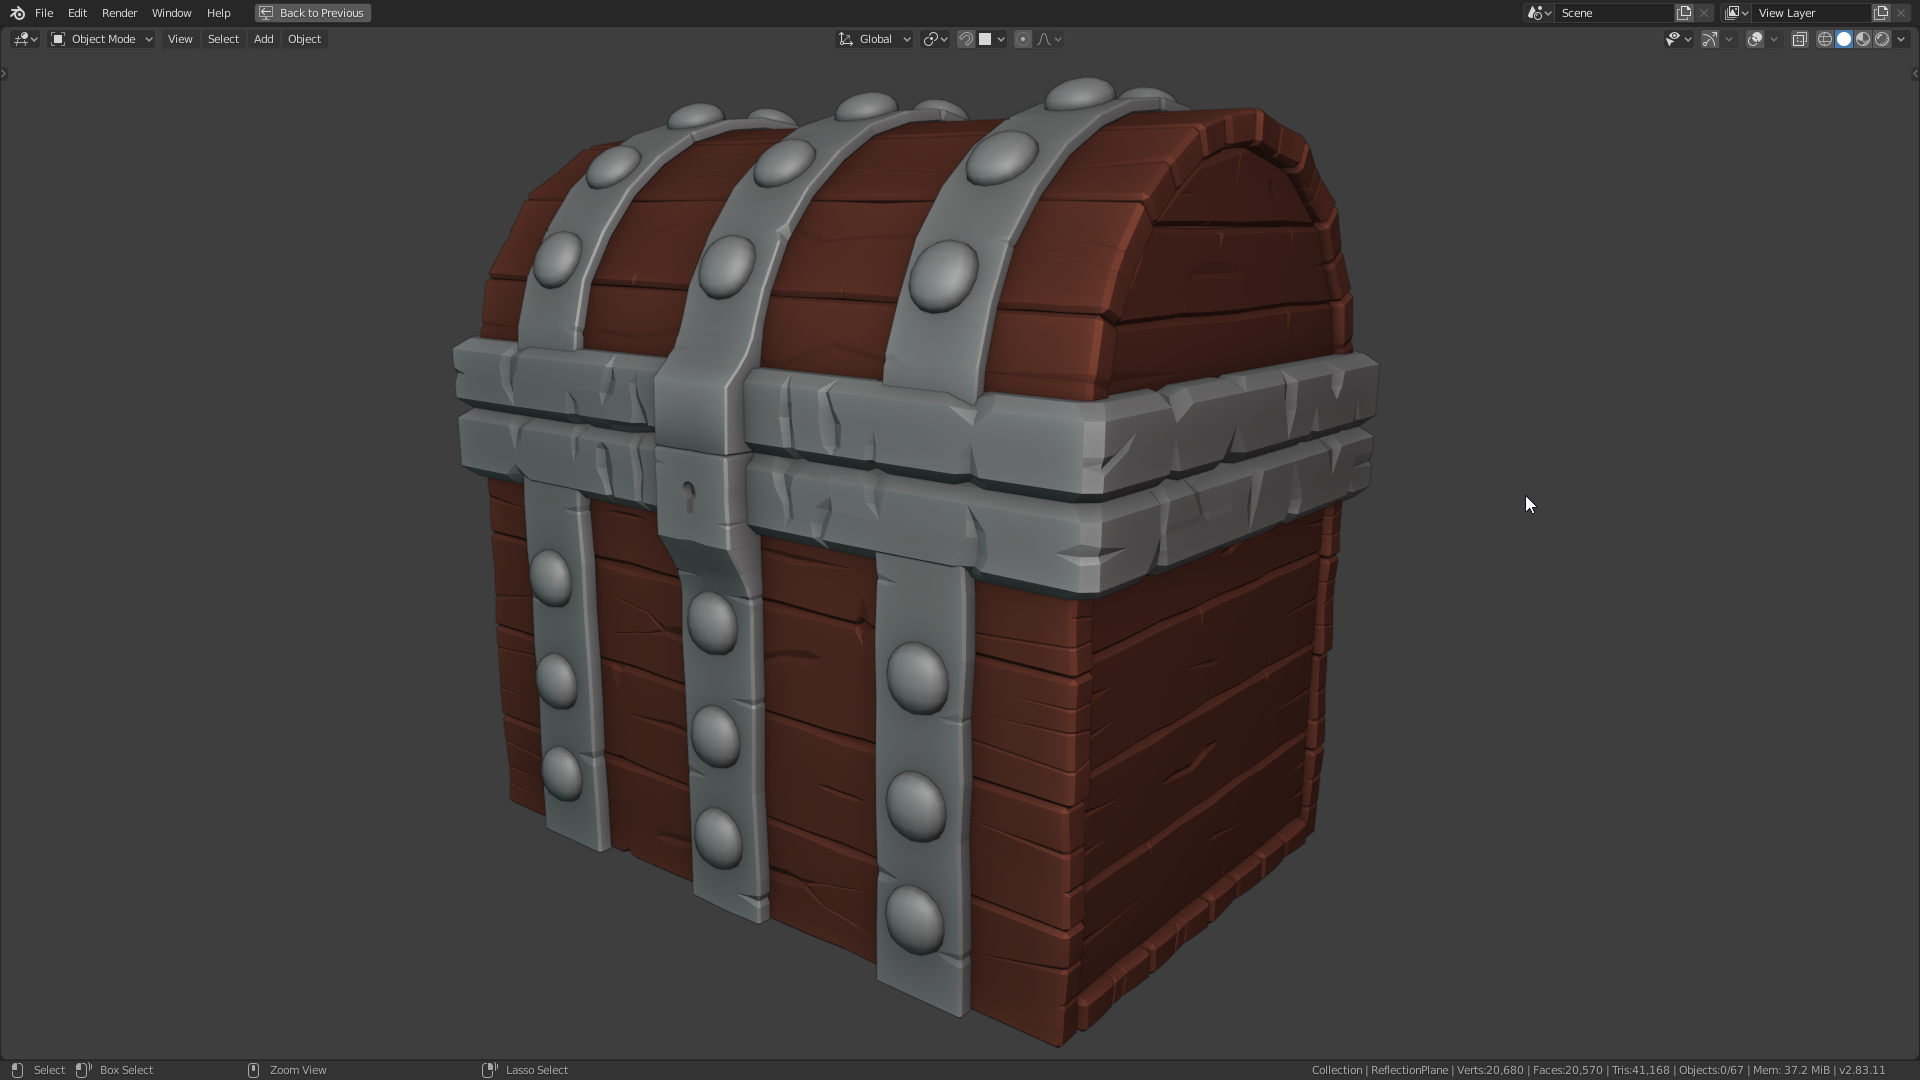Click the Blender logo icon

[17, 13]
